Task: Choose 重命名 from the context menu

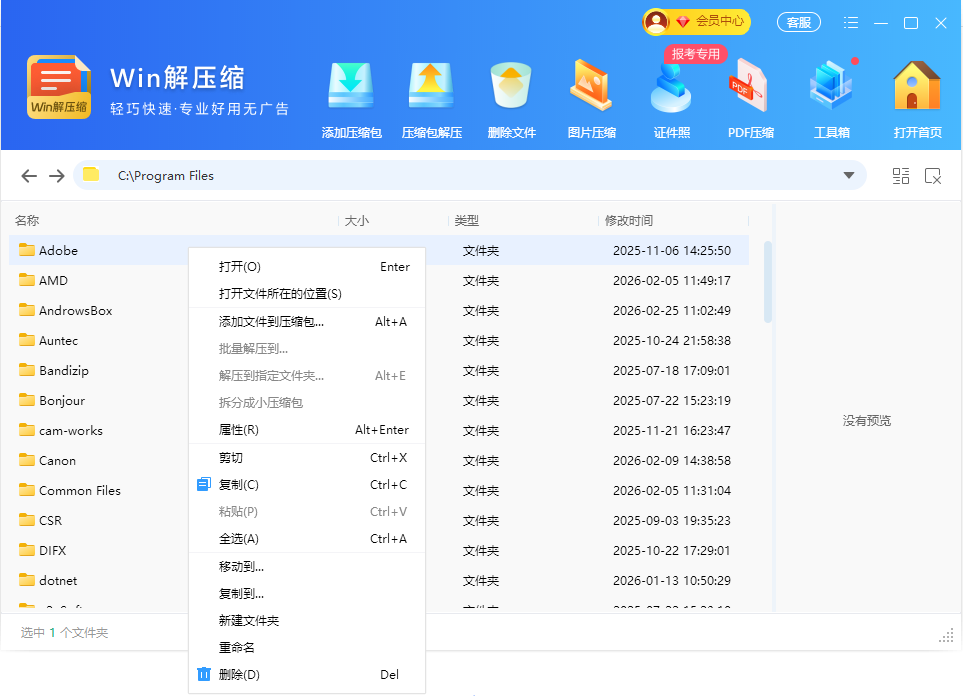Action: (x=237, y=648)
